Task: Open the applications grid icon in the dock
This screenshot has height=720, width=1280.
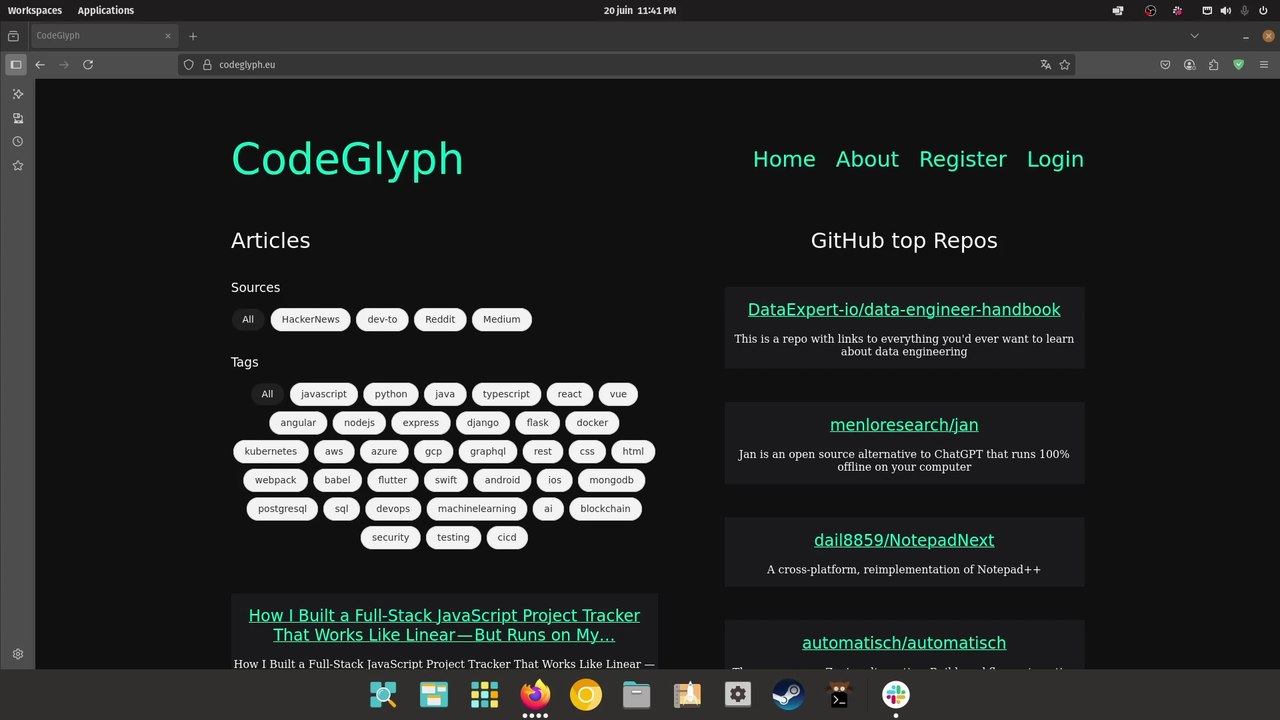Action: [x=484, y=694]
